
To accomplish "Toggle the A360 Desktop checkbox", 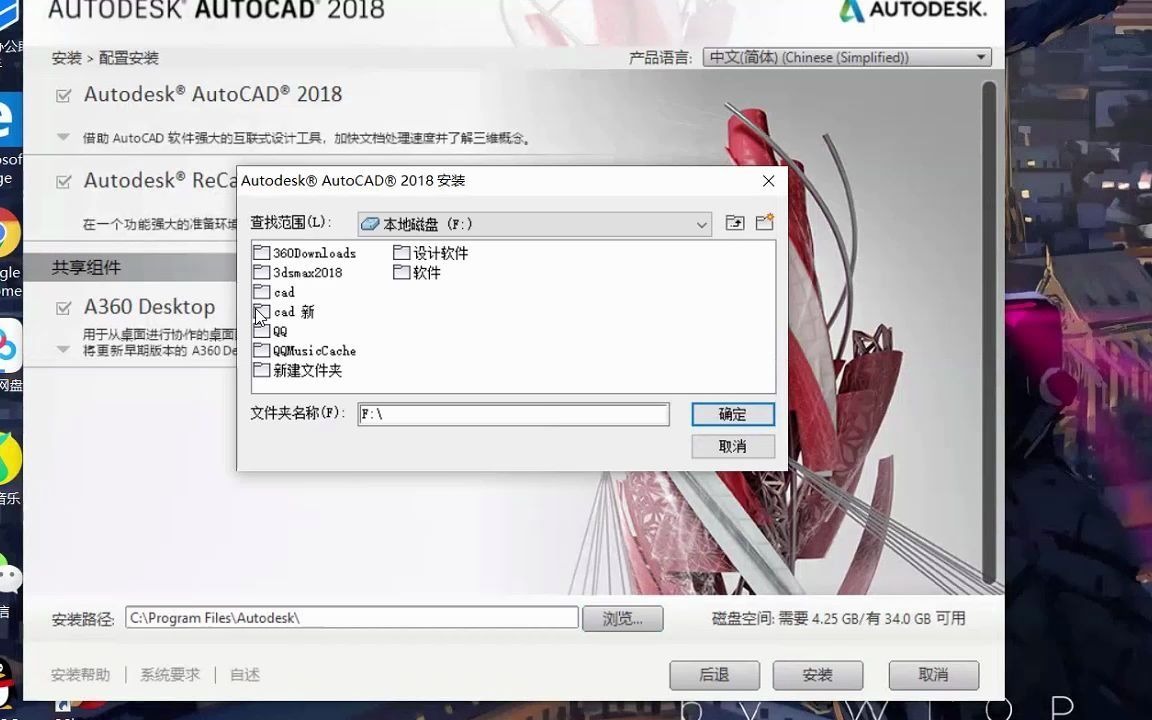I will click(x=62, y=306).
